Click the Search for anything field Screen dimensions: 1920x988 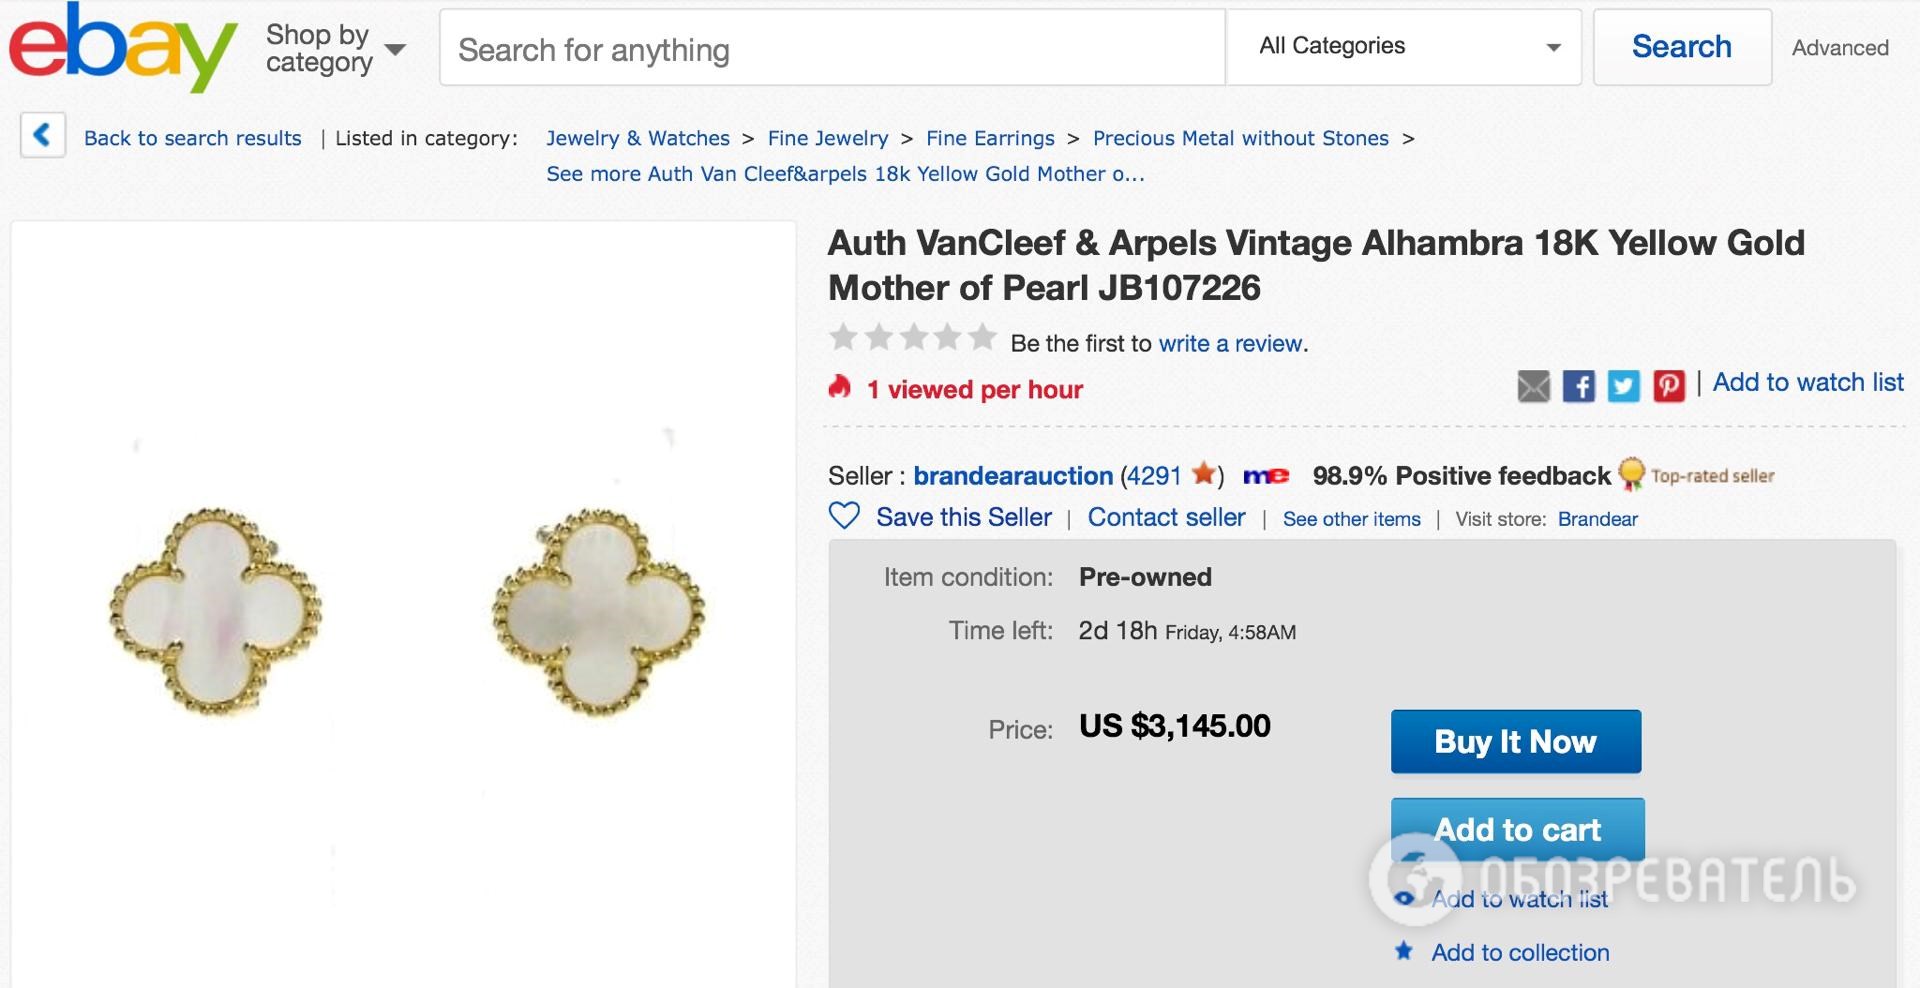pos(832,49)
